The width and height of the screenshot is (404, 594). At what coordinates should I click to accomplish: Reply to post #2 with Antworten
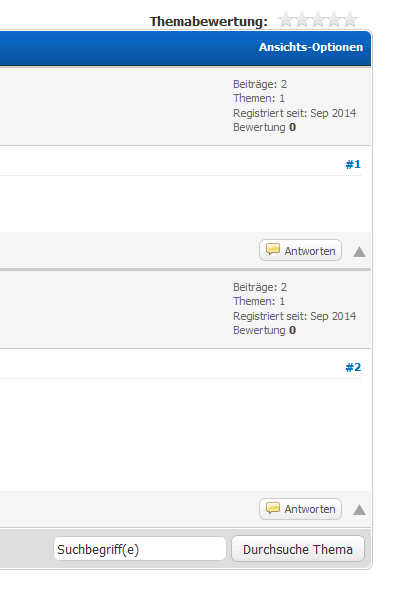[301, 509]
